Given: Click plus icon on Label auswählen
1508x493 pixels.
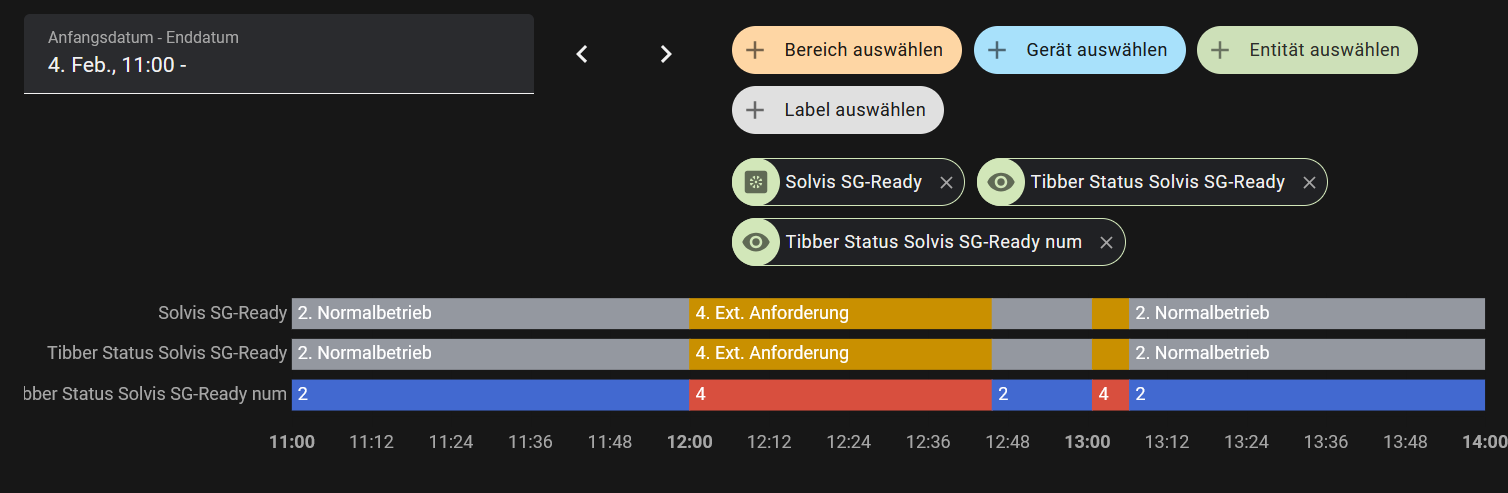Looking at the screenshot, I should (x=756, y=110).
